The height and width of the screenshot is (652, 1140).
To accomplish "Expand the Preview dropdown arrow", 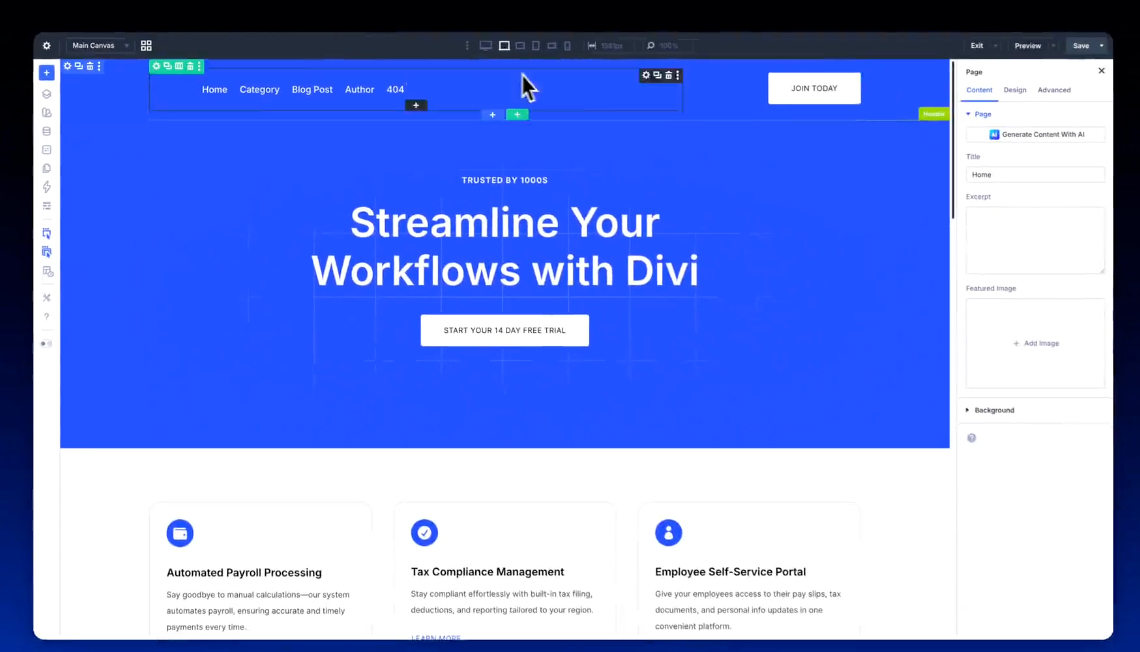I will point(1053,46).
